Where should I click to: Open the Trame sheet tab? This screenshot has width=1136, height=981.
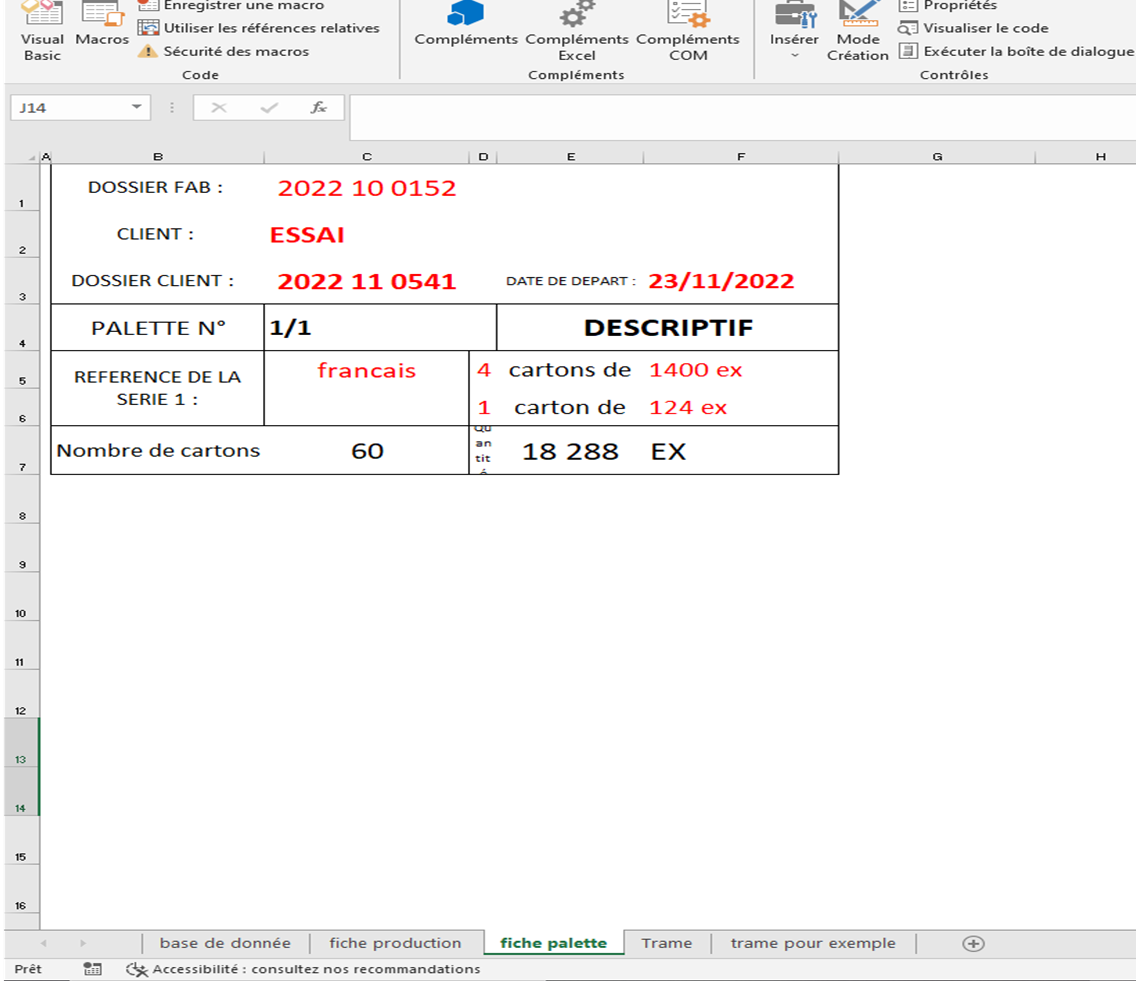tap(667, 943)
